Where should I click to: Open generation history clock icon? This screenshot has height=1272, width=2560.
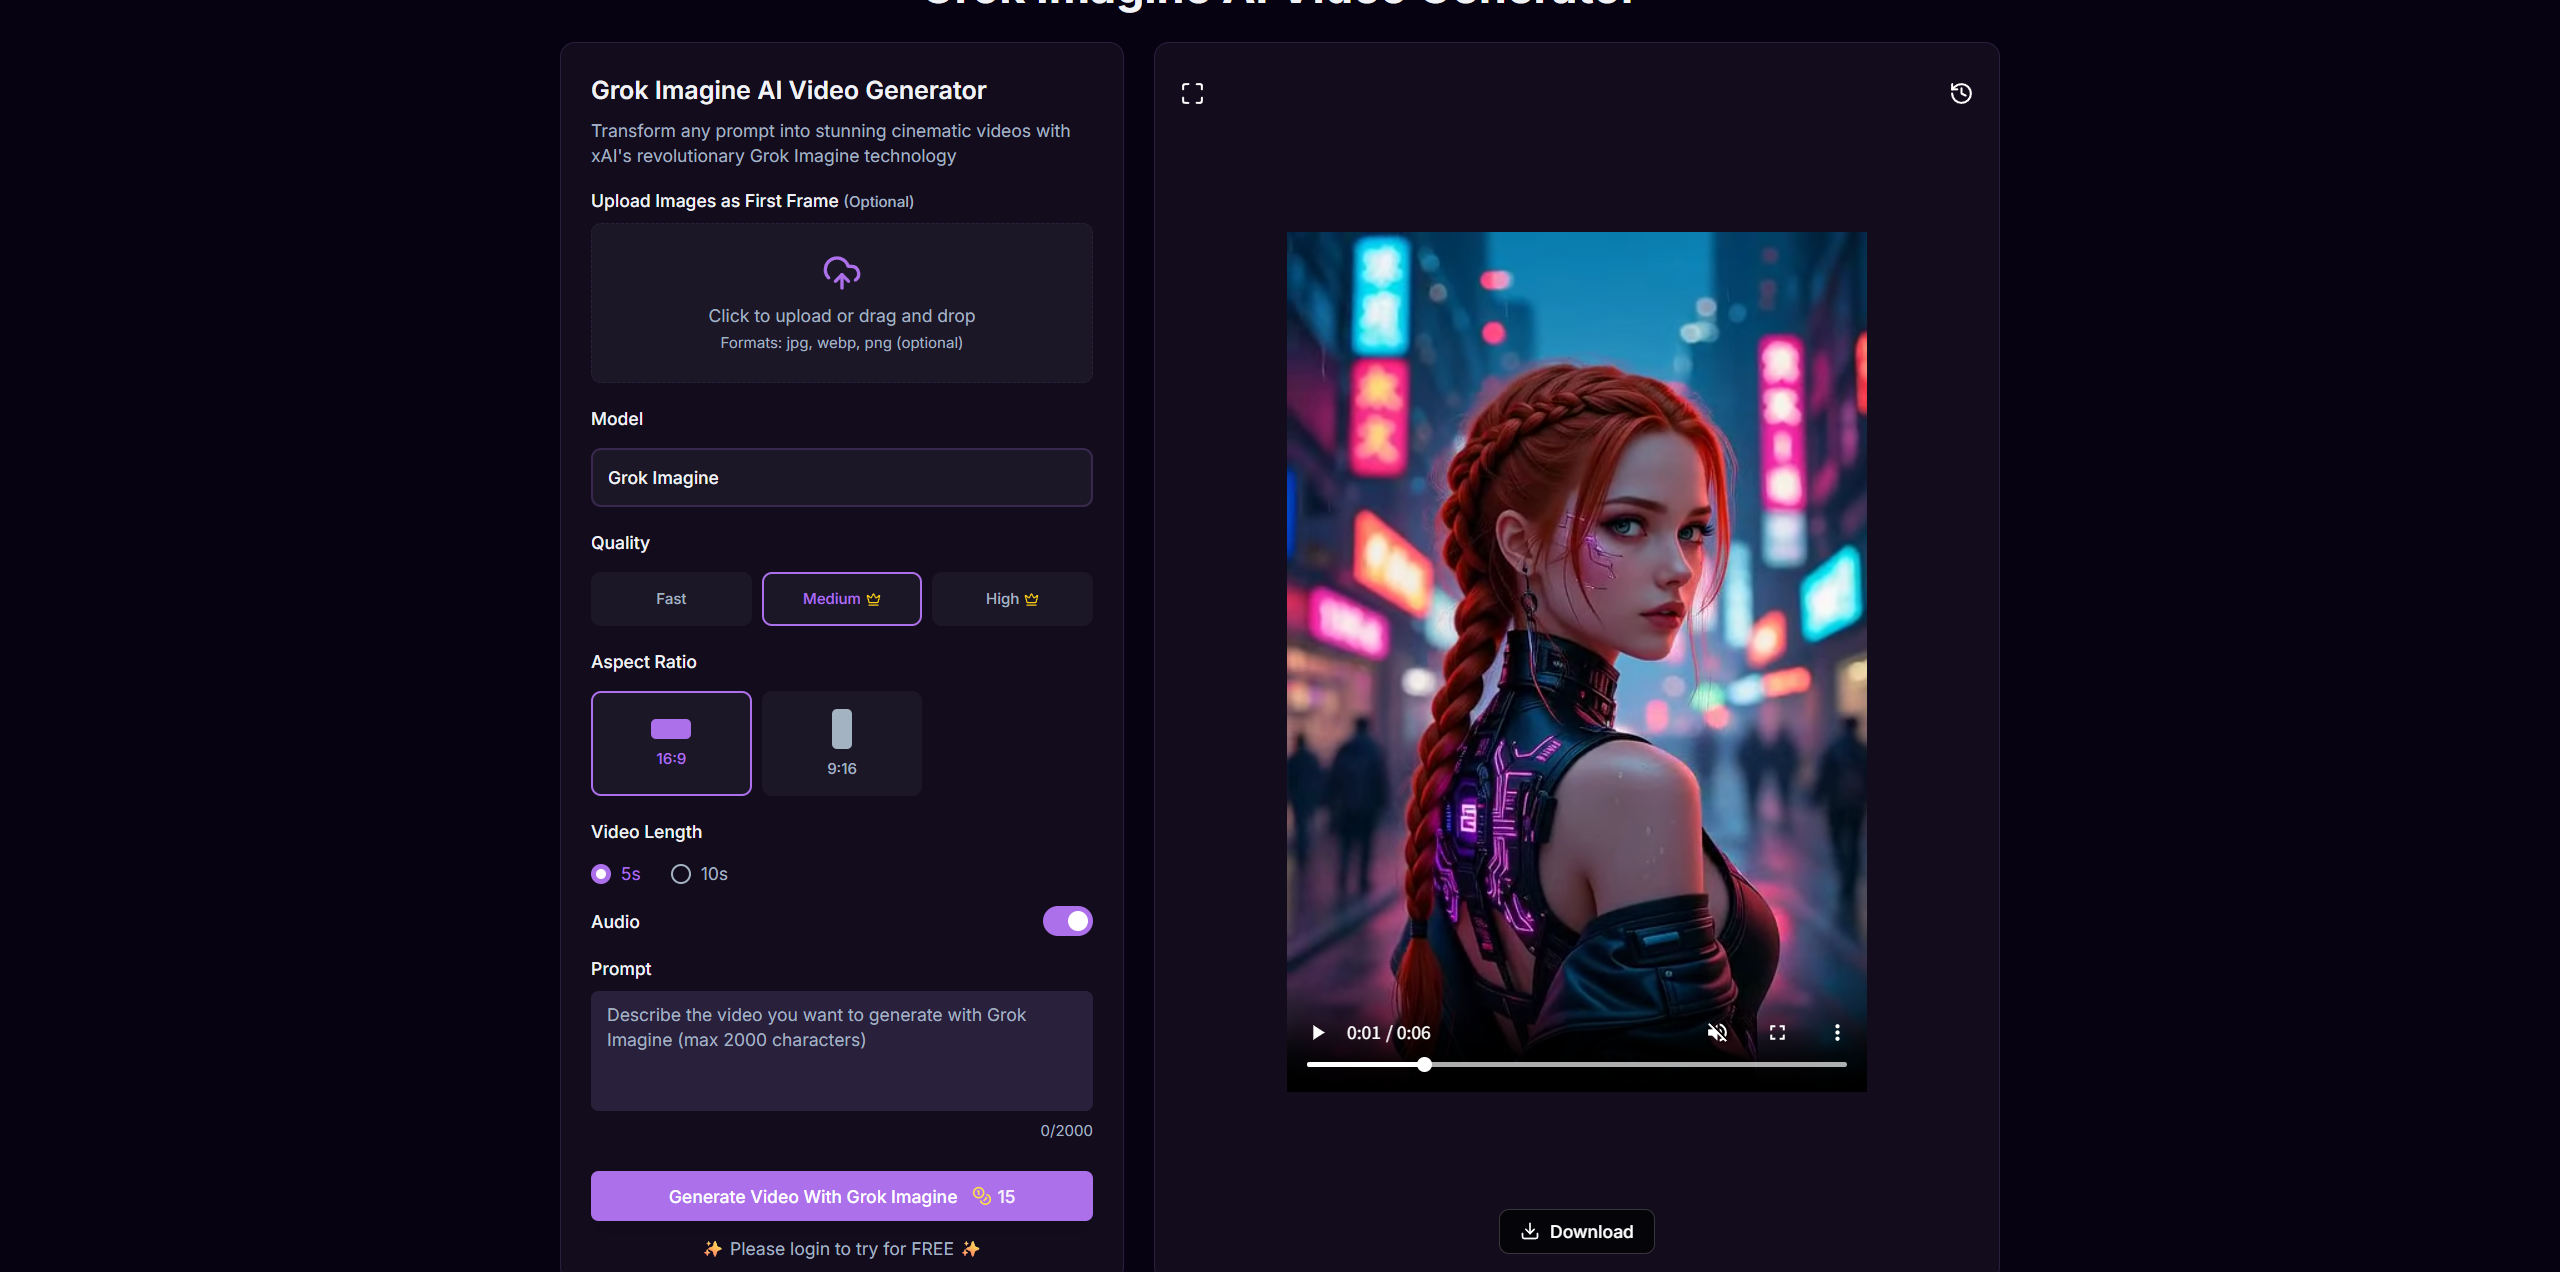(1961, 93)
